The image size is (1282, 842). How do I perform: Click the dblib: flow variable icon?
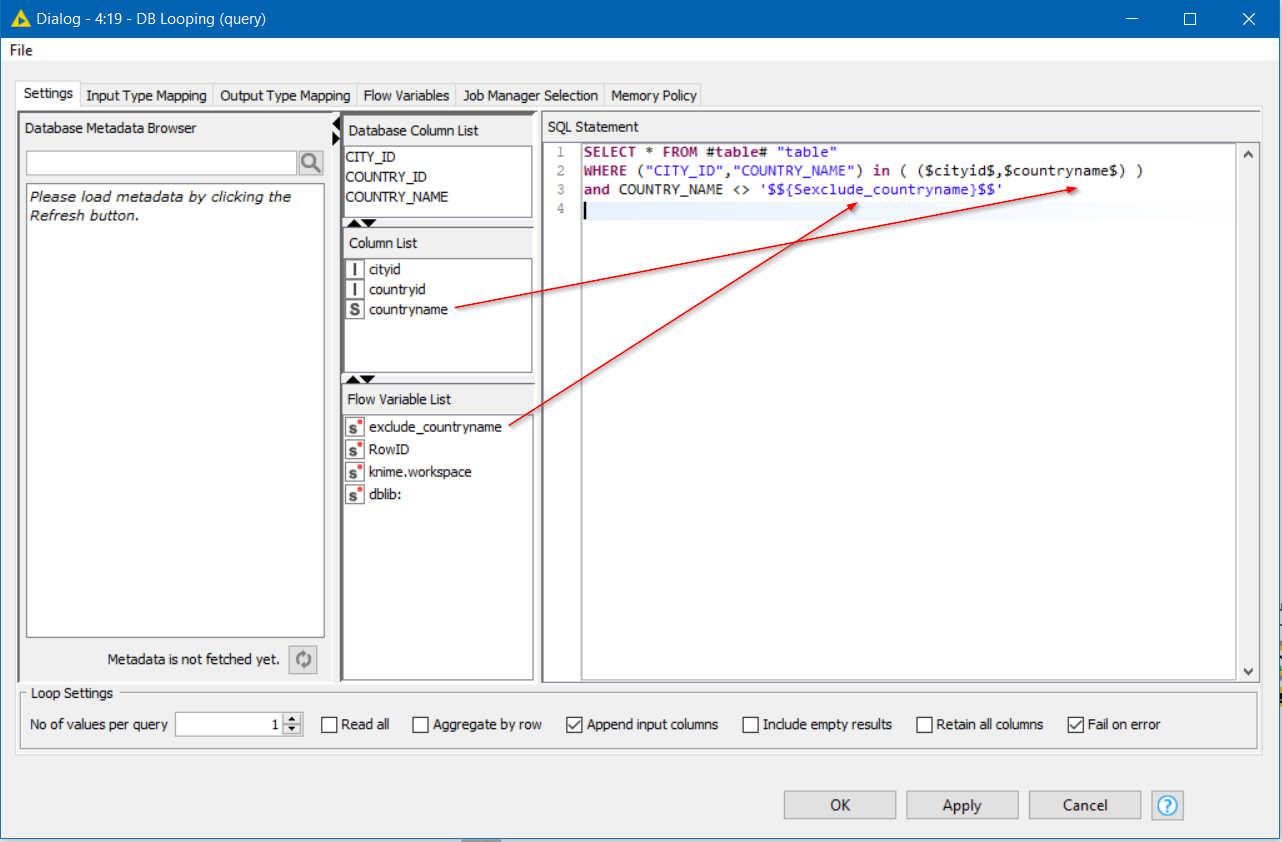(355, 494)
